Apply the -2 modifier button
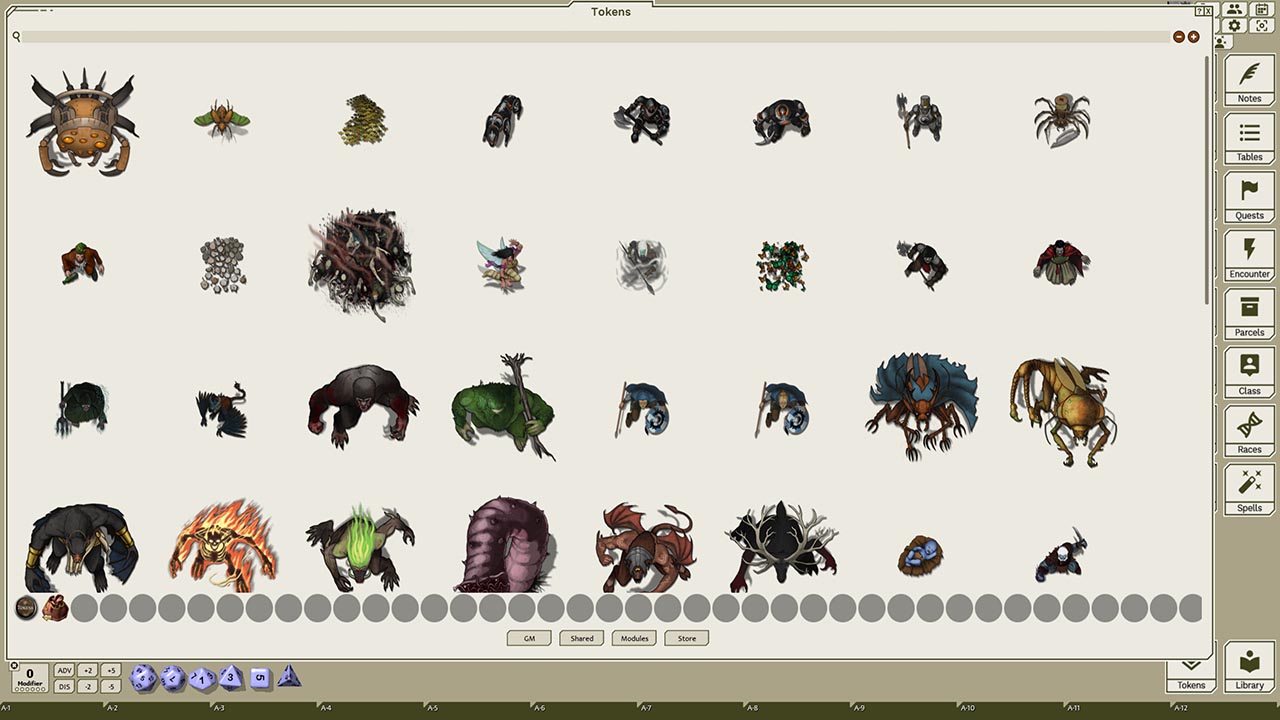The width and height of the screenshot is (1280, 720). coord(88,686)
